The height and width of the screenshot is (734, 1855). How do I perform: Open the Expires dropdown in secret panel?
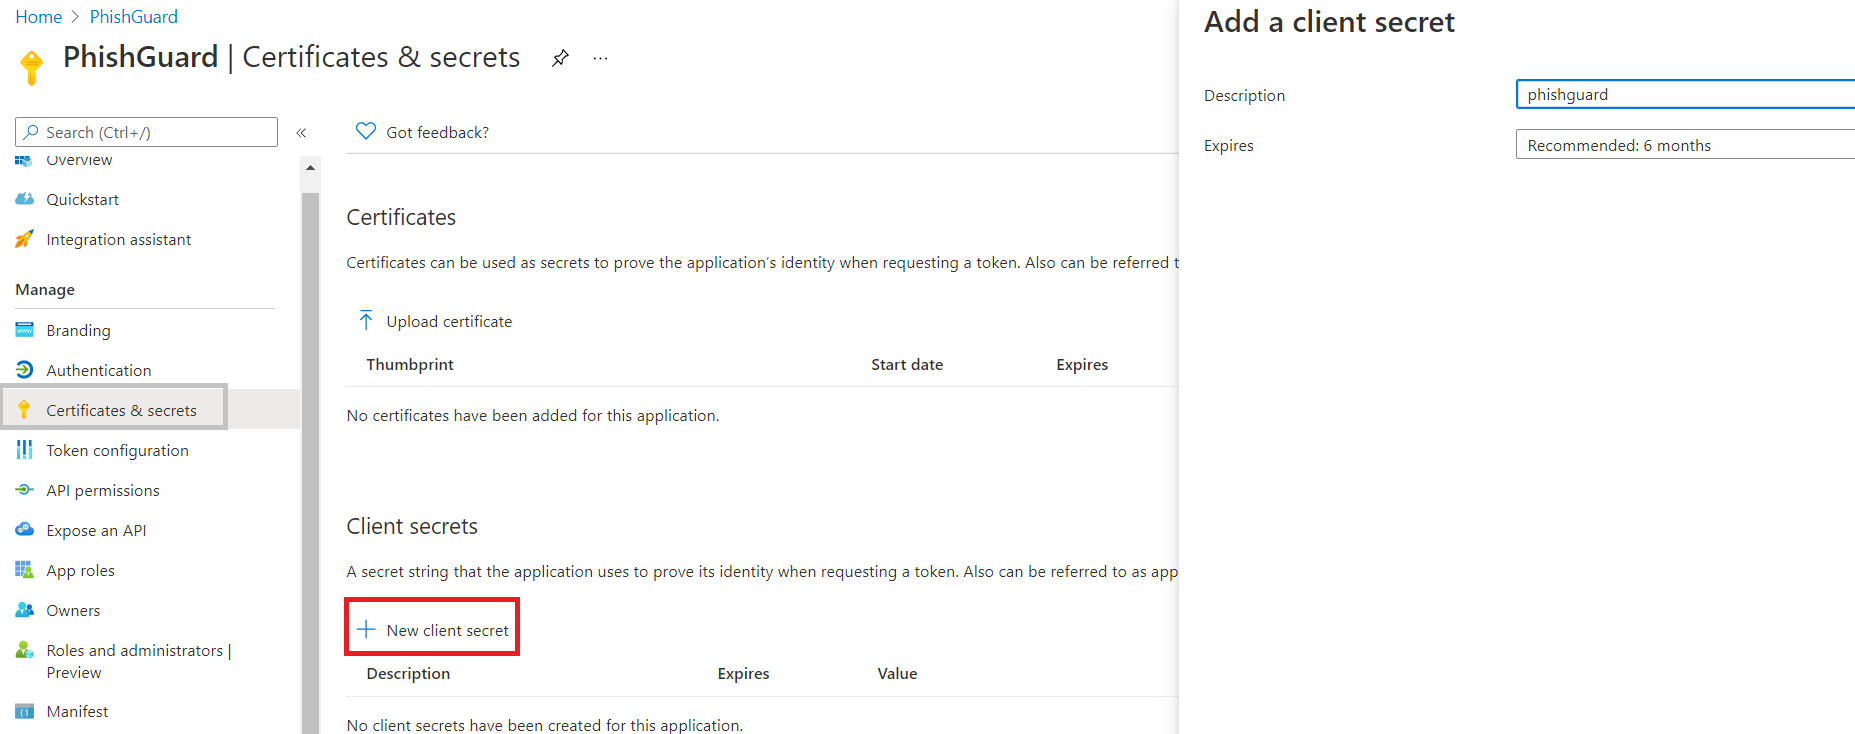[x=1685, y=145]
